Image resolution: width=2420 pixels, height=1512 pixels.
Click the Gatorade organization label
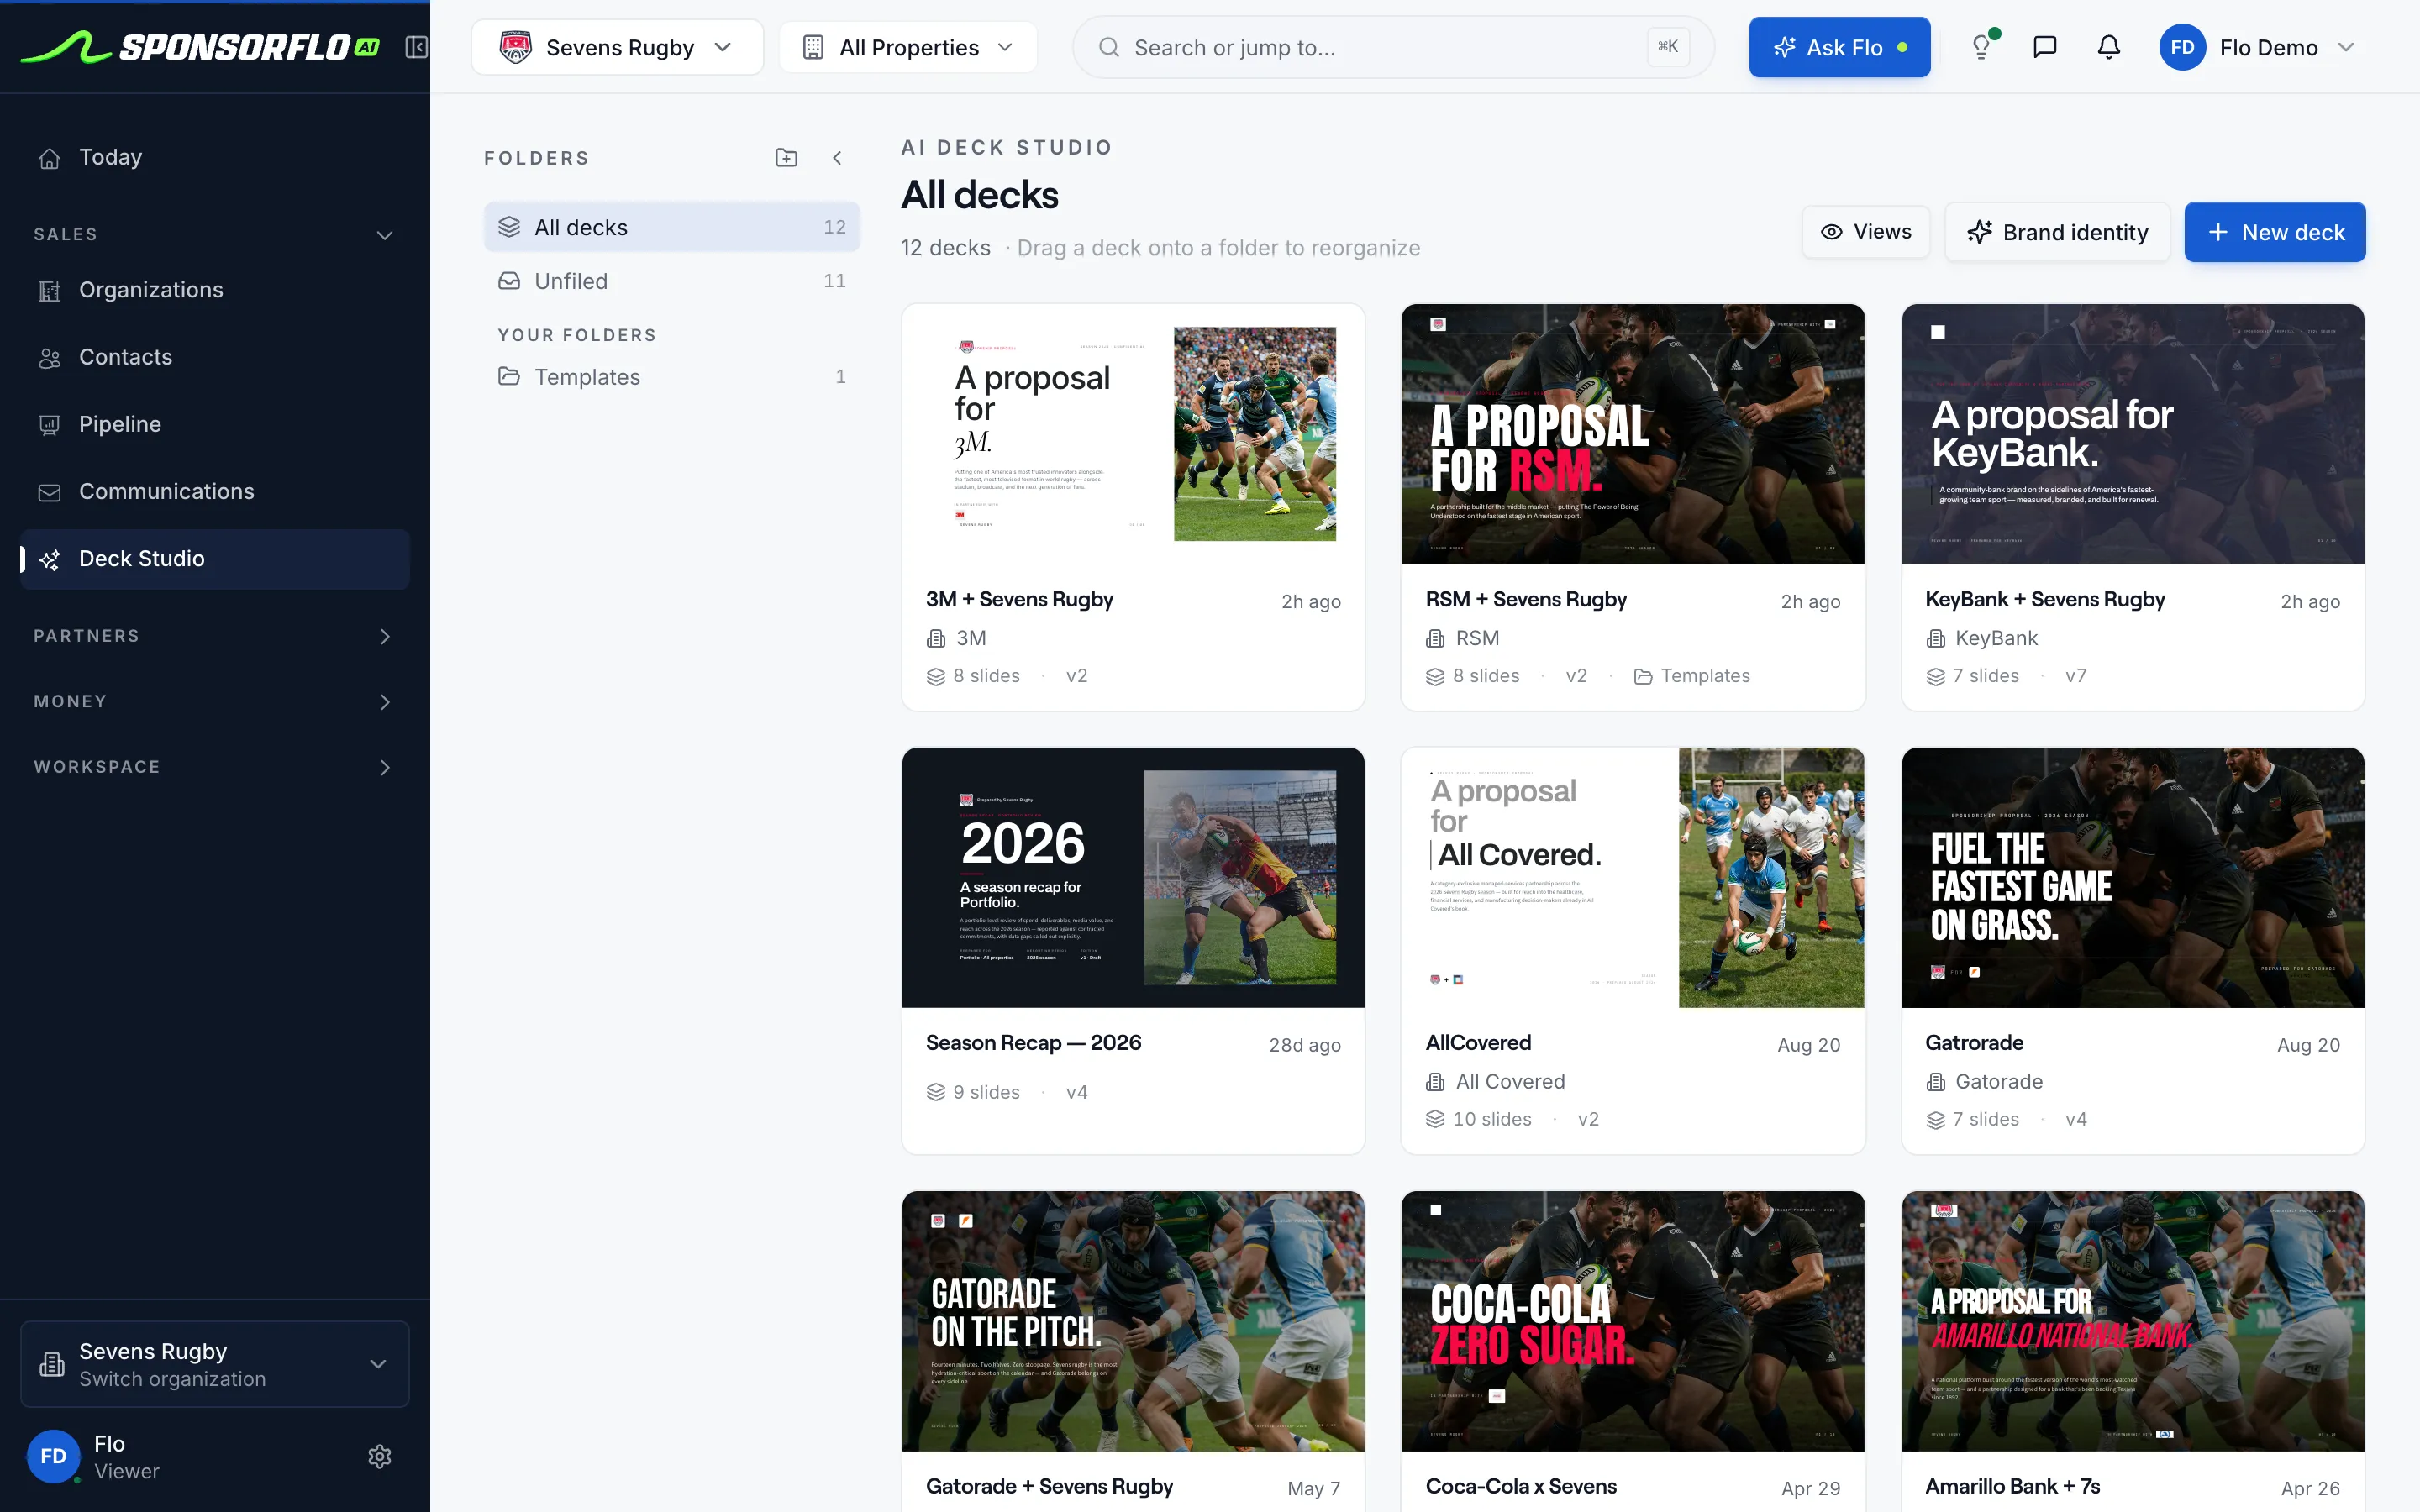tap(1984, 1081)
